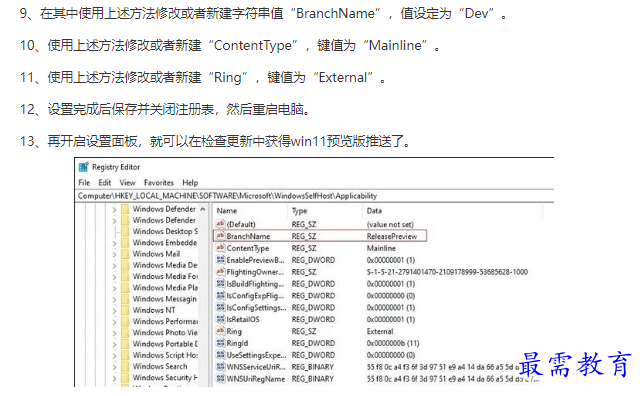Expand the Windows Script Ho tree node

(114, 355)
